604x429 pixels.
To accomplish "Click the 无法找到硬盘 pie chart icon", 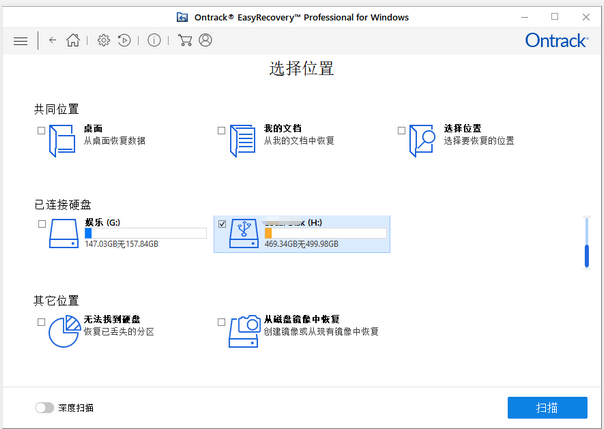I will [x=64, y=331].
